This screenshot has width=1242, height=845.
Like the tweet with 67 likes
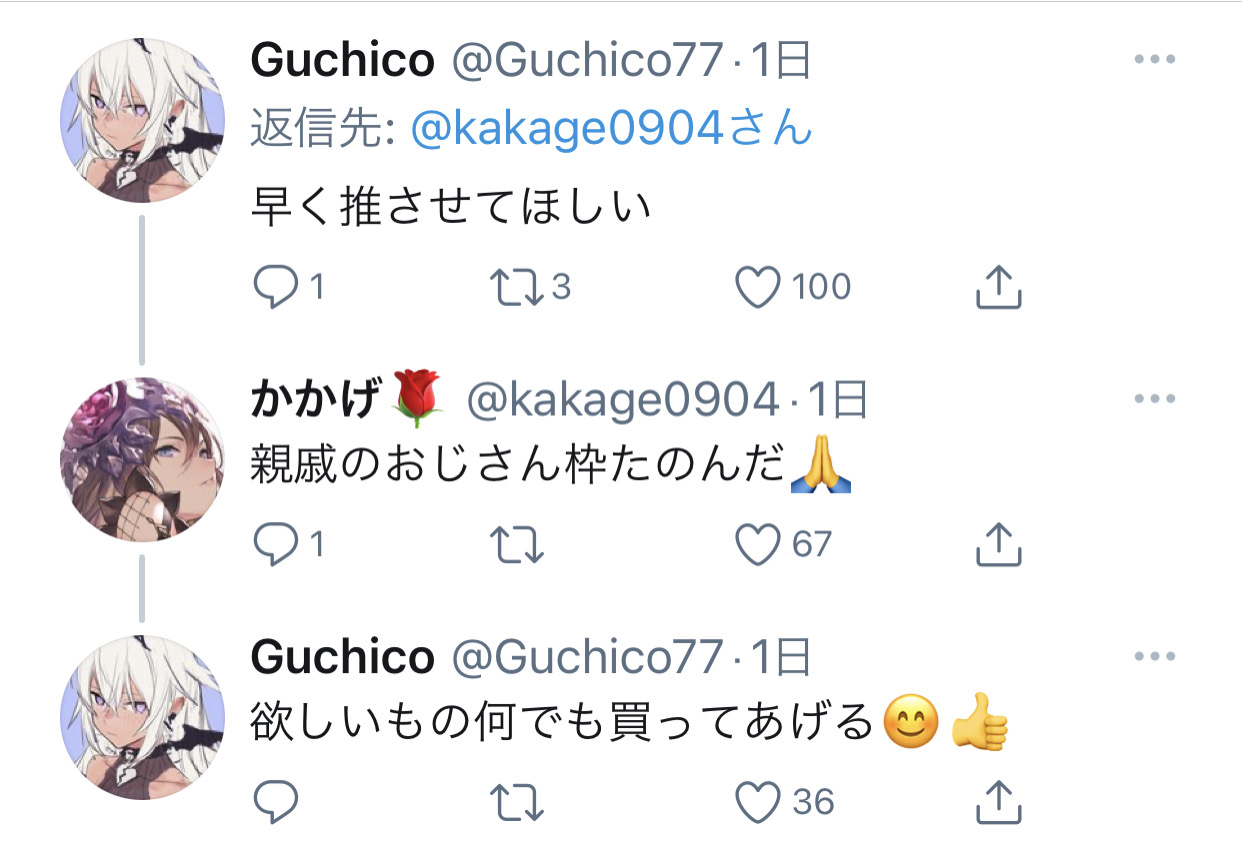758,545
